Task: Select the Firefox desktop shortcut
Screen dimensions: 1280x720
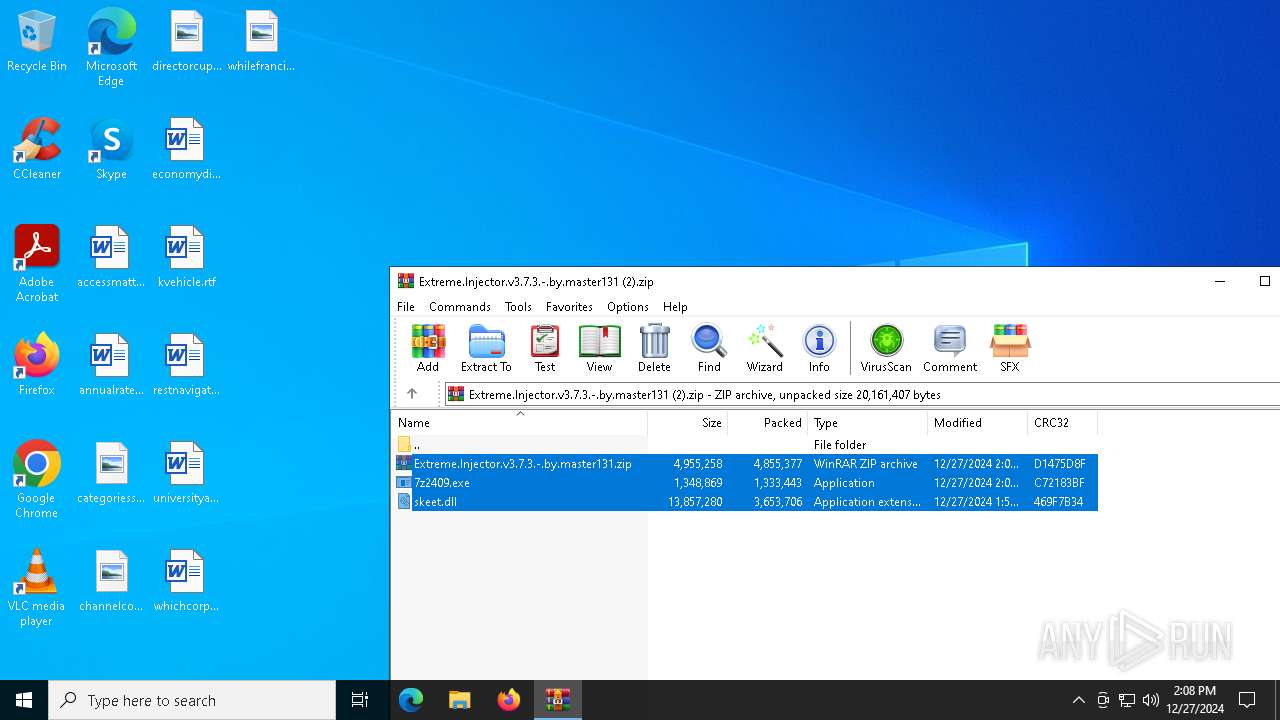Action: tap(37, 365)
